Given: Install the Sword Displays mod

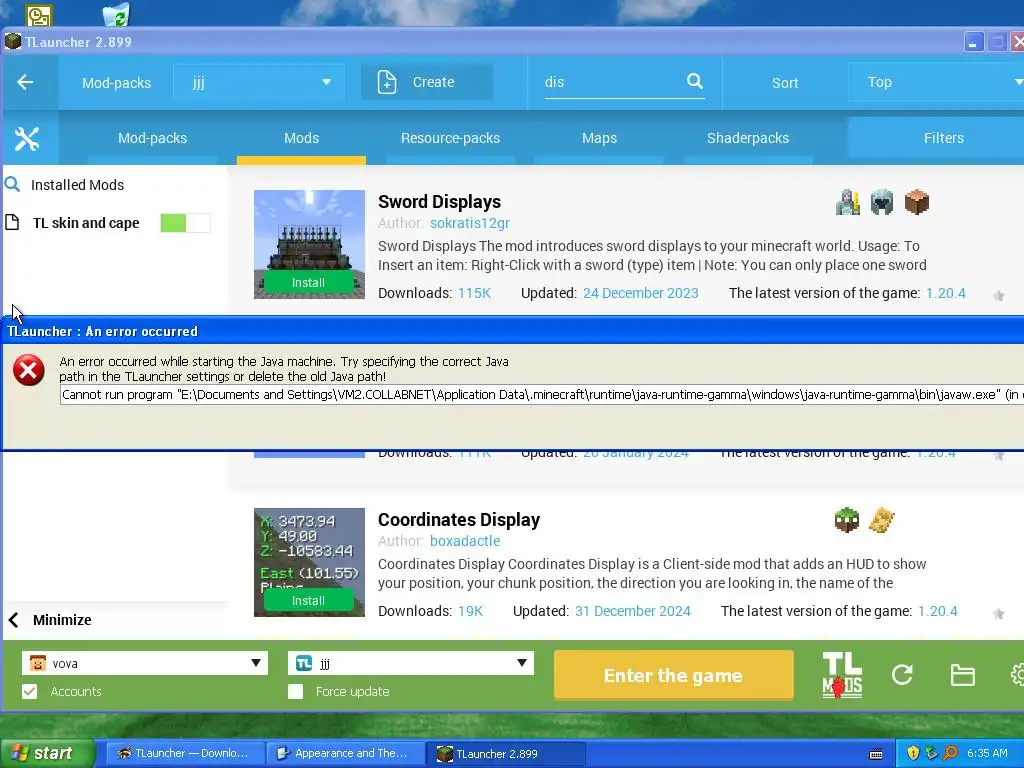Looking at the screenshot, I should click(308, 283).
